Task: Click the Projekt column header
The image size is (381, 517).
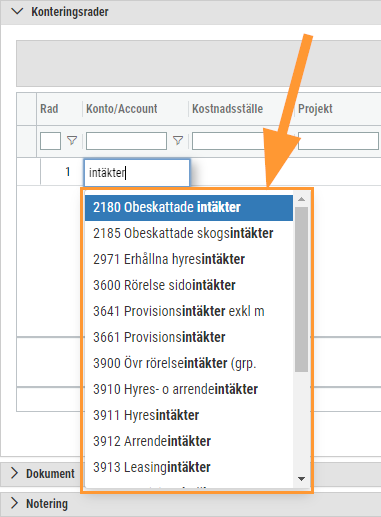Action: tap(315, 109)
